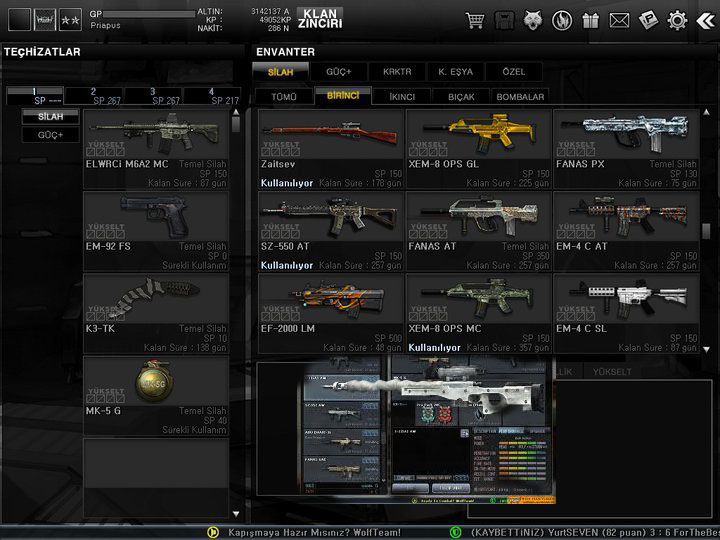The image size is (720, 540).
Task: Select the BIÇAK weapon filter
Action: coord(461,96)
